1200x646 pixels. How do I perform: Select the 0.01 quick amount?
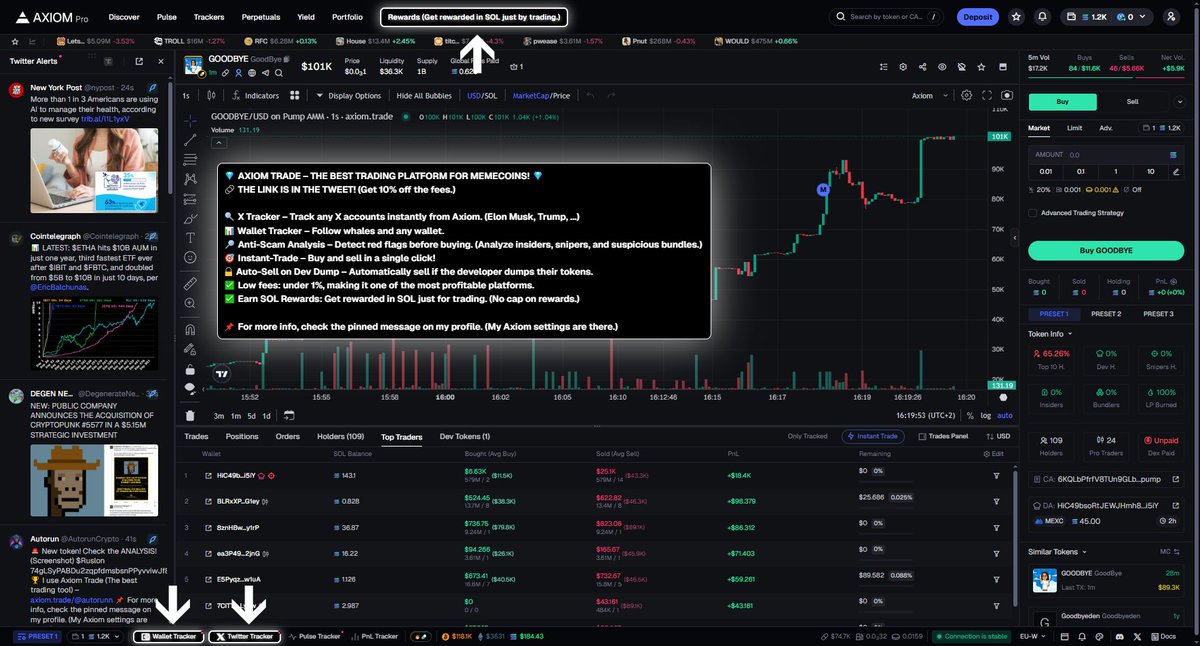(1046, 171)
